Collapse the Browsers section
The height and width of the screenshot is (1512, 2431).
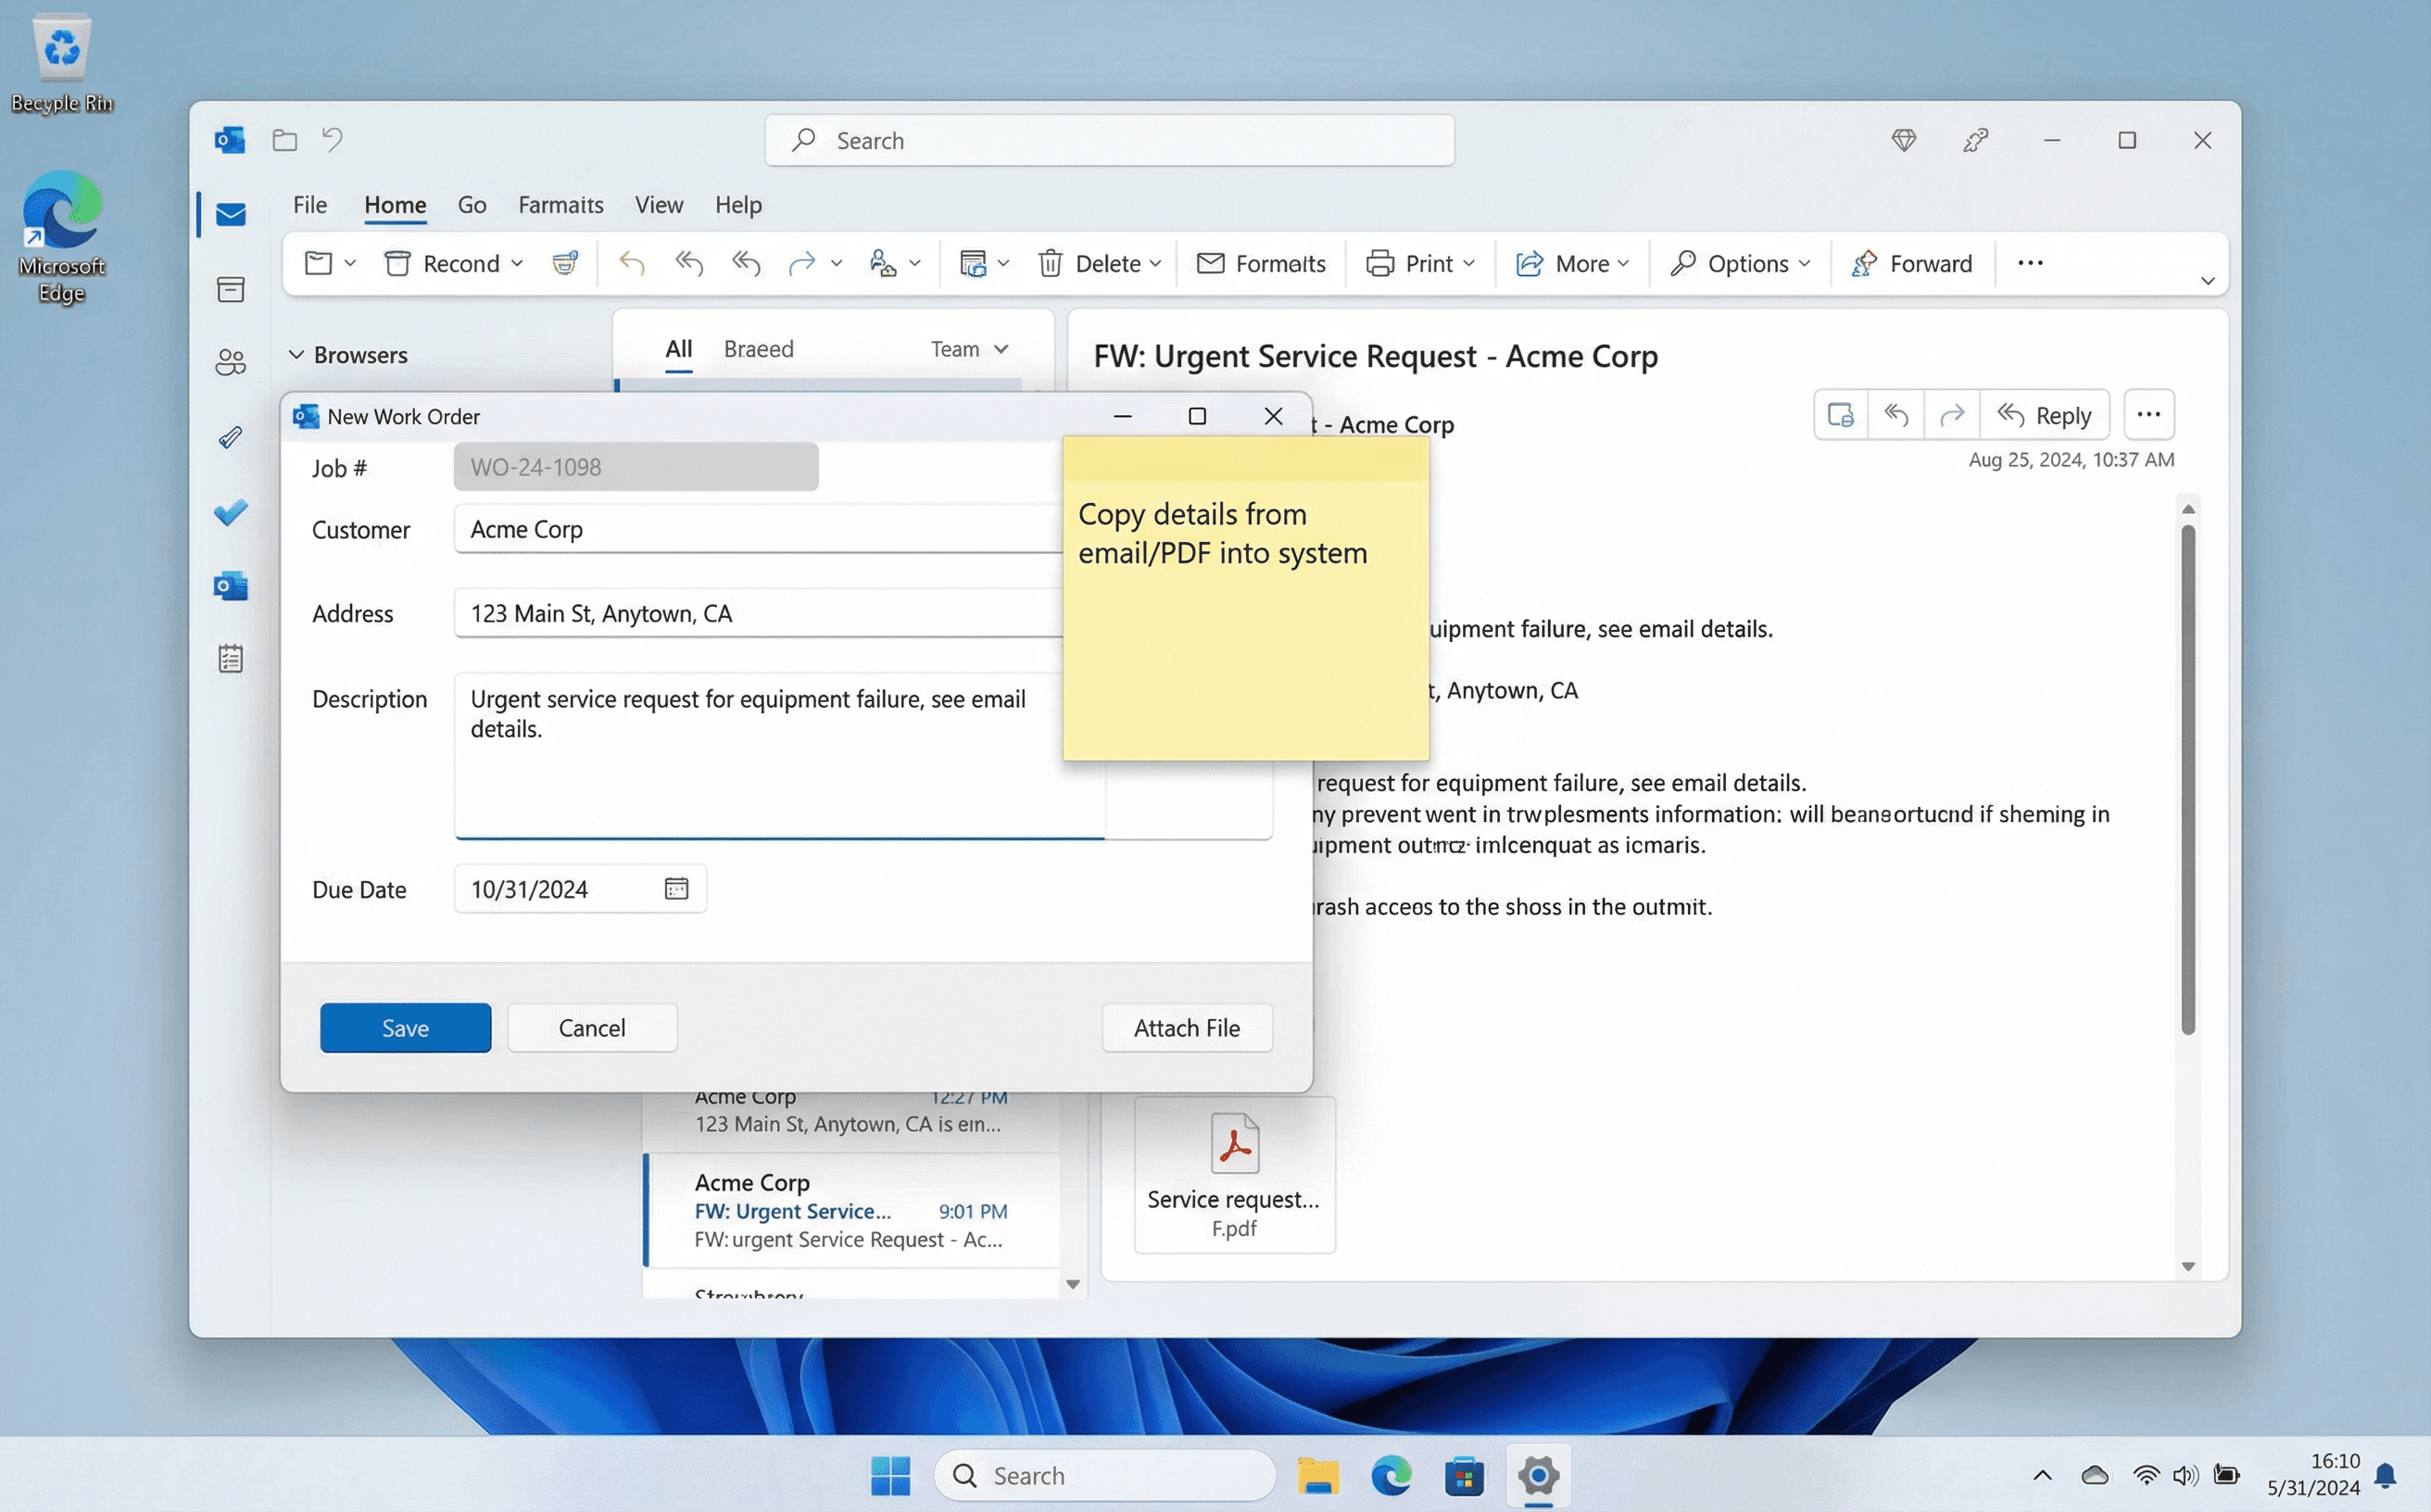pyautogui.click(x=297, y=354)
